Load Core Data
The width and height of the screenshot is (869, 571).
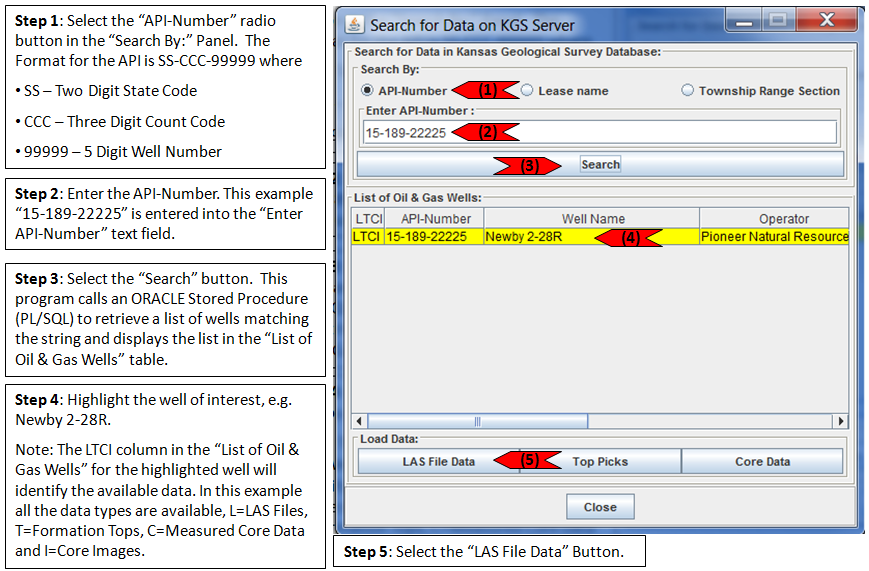(762, 461)
